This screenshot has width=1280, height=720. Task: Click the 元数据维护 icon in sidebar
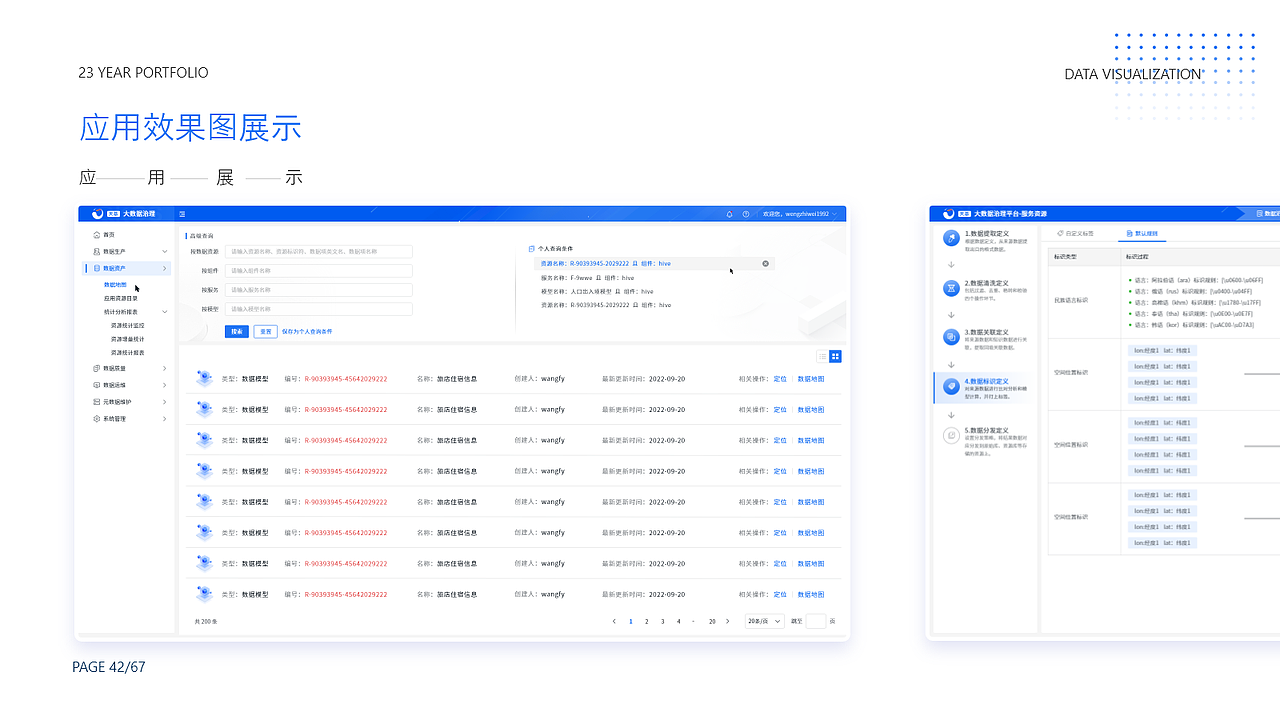[97, 402]
